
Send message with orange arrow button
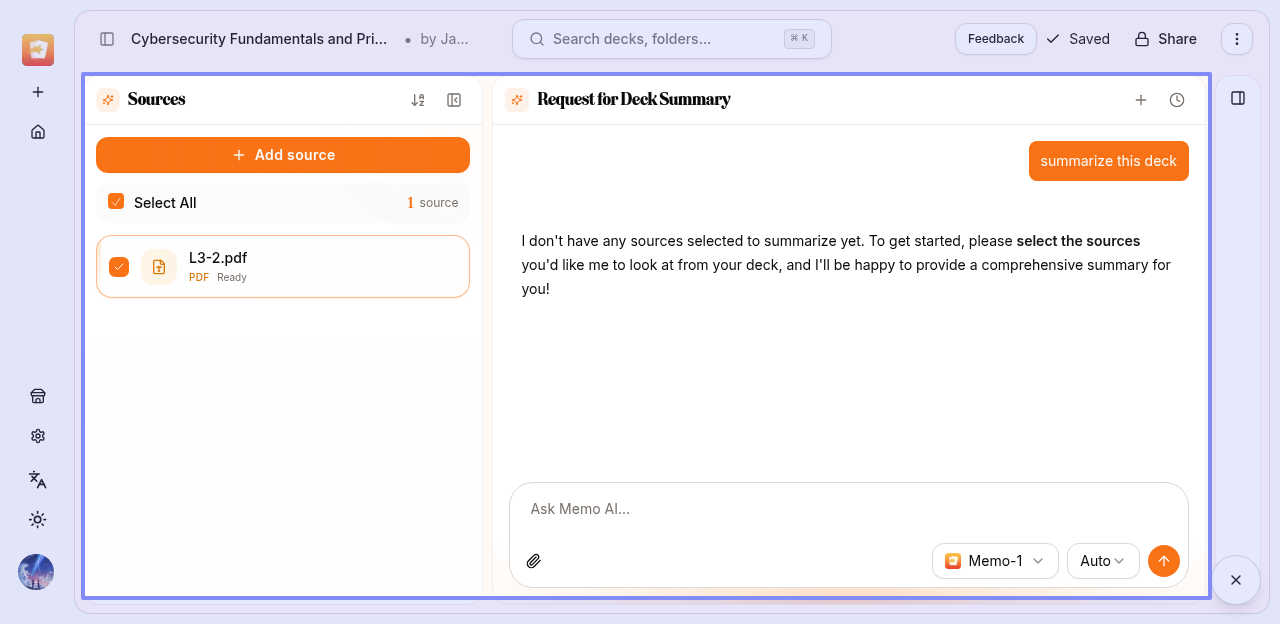coord(1163,561)
